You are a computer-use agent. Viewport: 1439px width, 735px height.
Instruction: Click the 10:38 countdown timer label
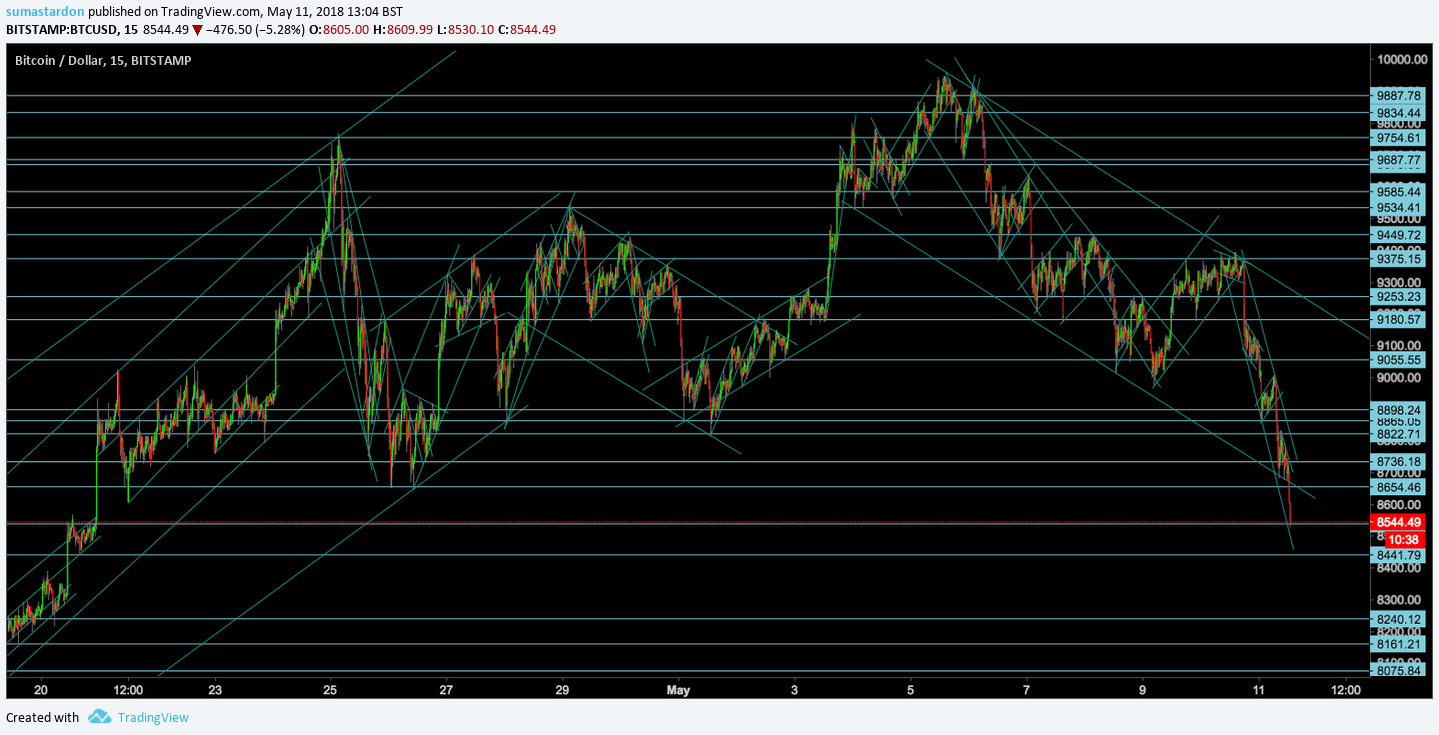point(1403,539)
